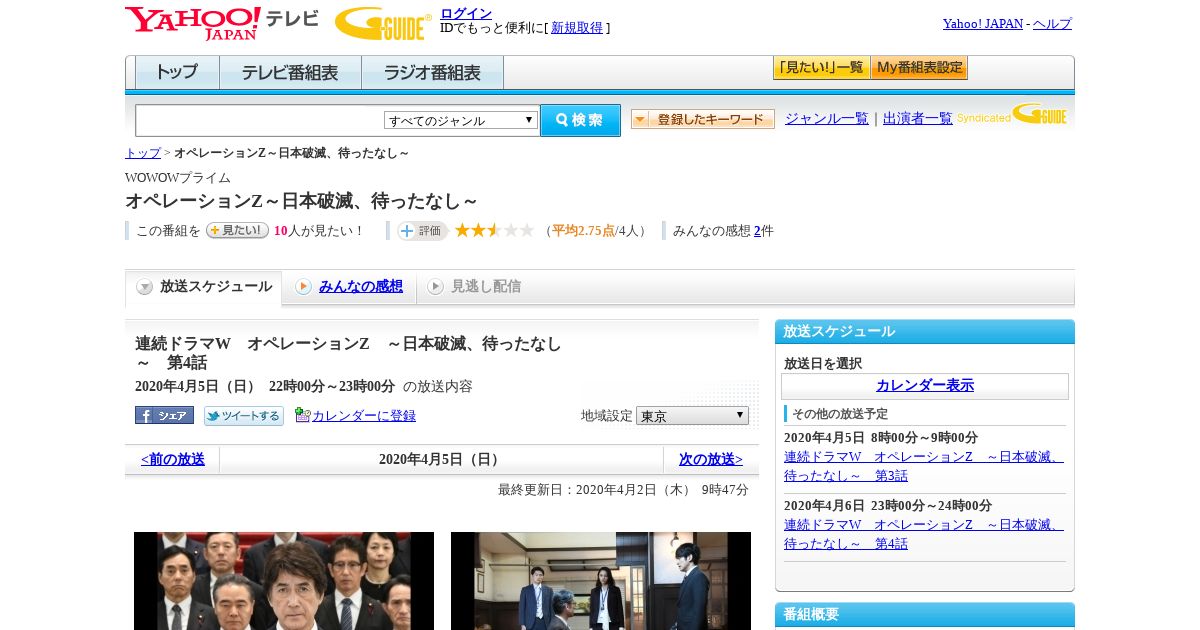Click the right drama photo of office scene
The image size is (1200, 630).
point(601,581)
